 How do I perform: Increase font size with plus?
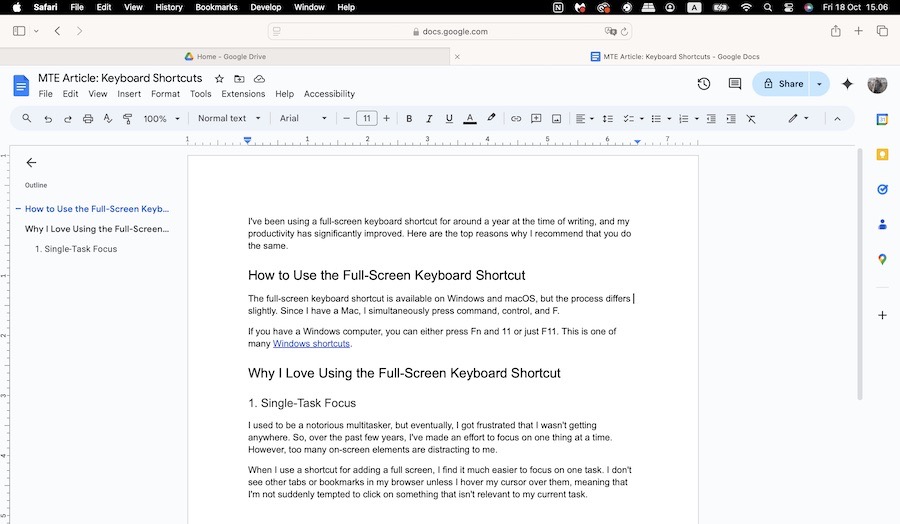coord(386,118)
